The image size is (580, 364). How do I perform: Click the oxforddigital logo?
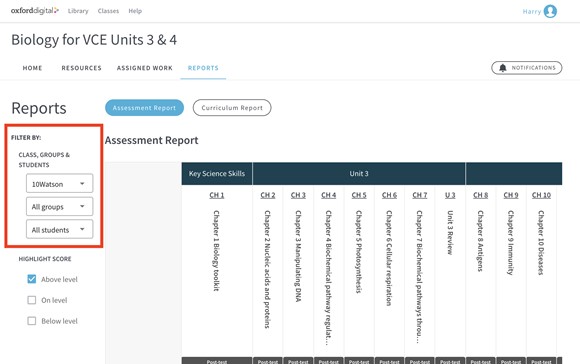[x=35, y=11]
